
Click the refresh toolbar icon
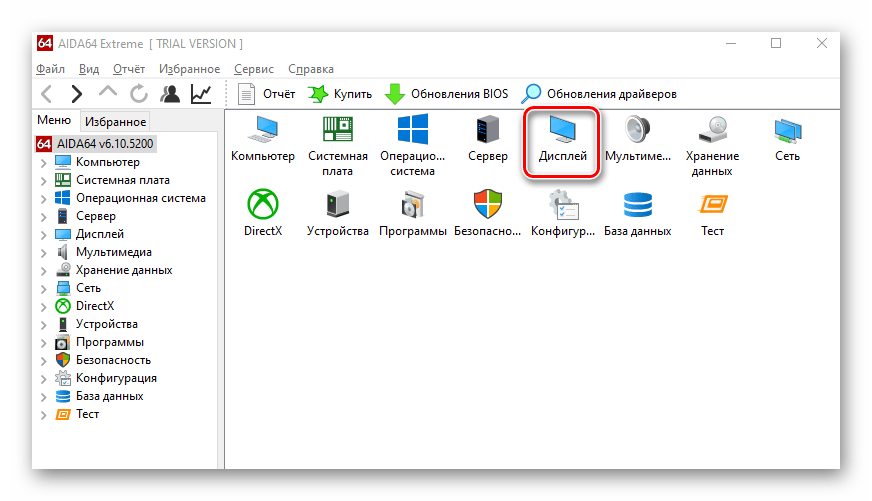[139, 94]
